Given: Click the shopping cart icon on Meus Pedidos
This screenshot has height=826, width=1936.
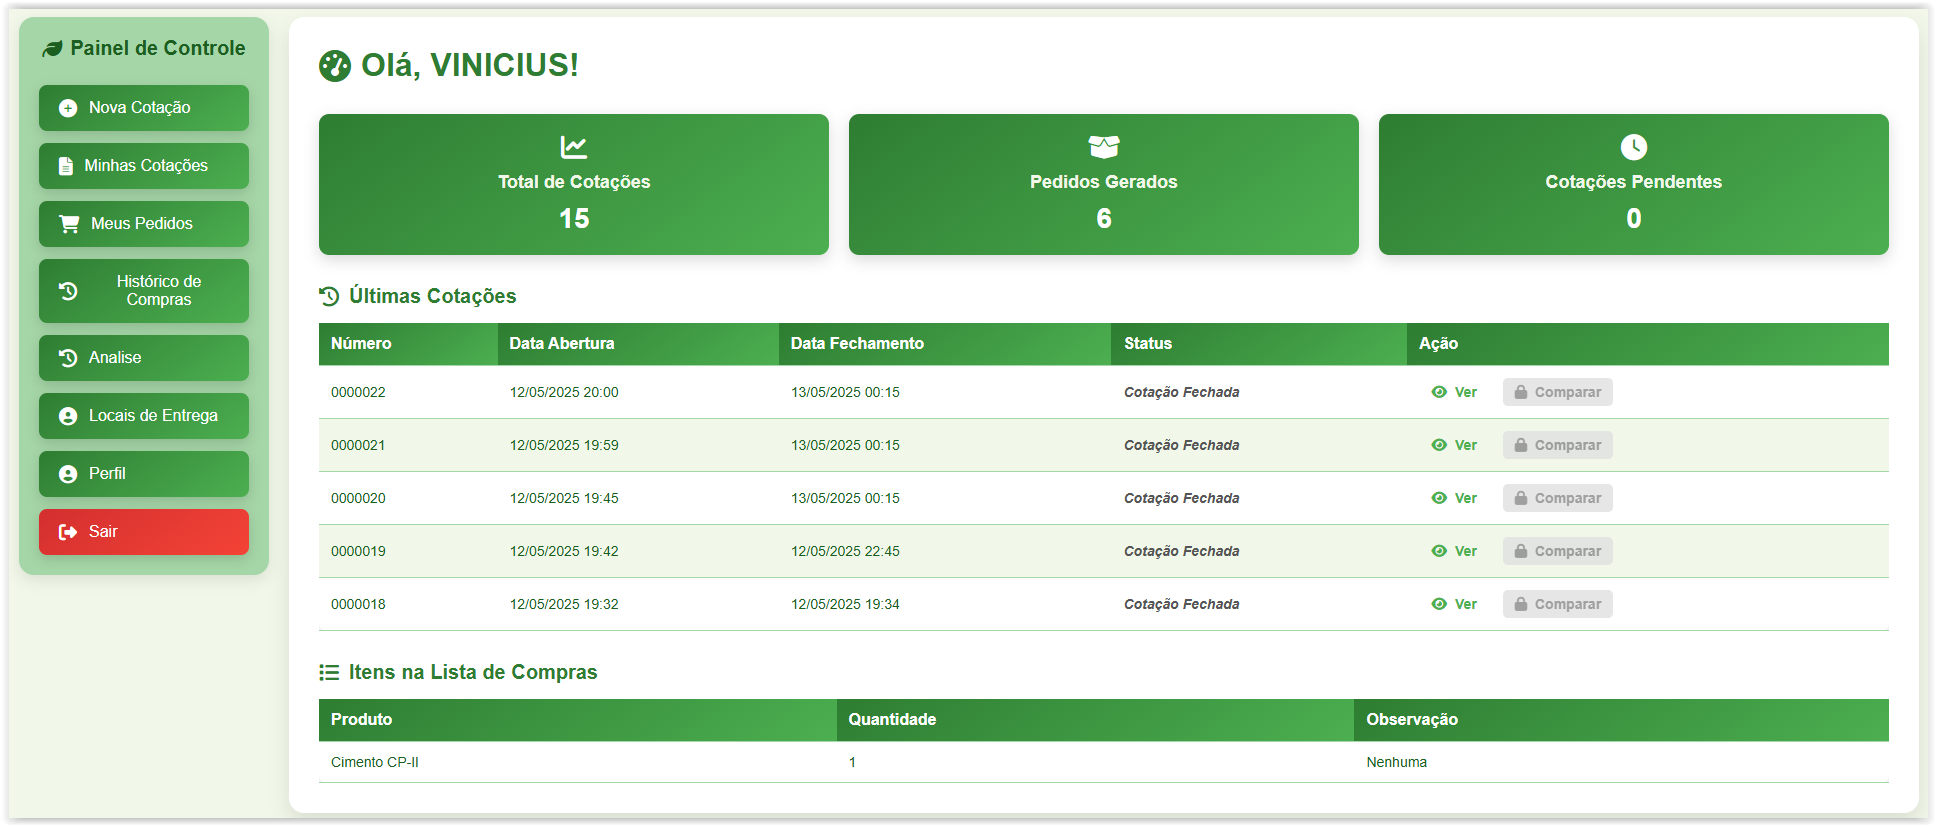Looking at the screenshot, I should [69, 224].
